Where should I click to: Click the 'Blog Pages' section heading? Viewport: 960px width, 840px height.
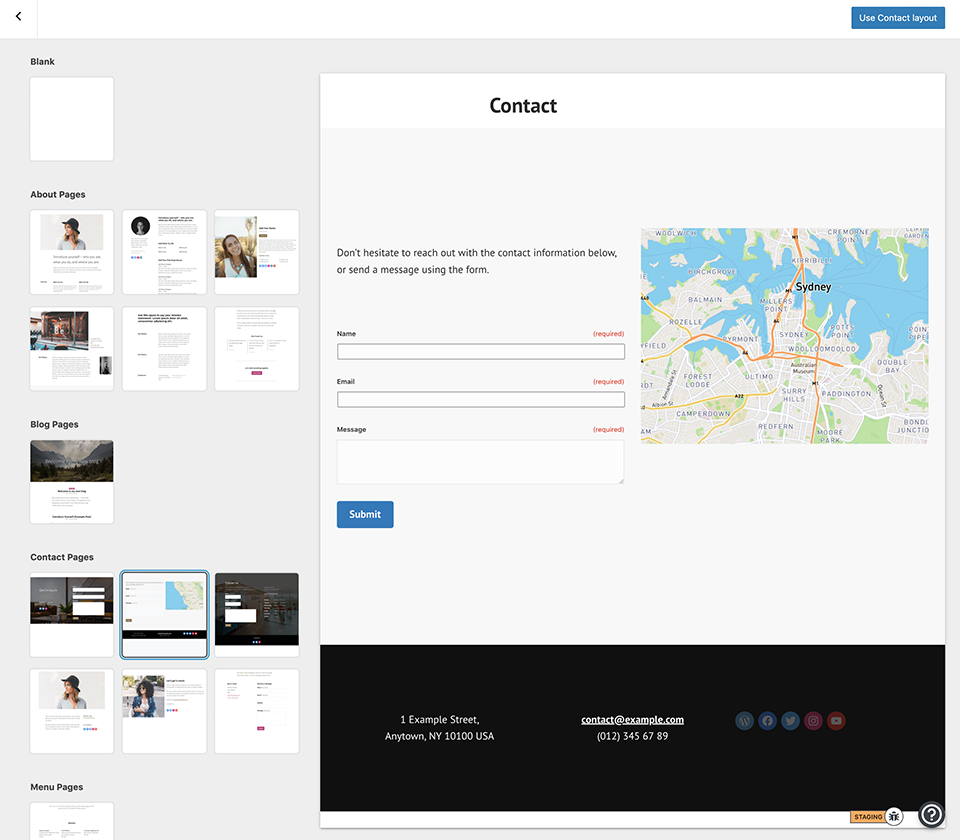pos(54,424)
